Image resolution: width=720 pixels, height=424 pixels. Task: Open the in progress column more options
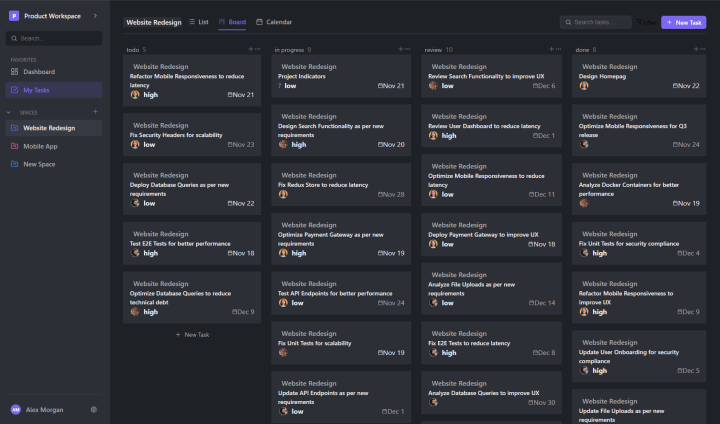[406, 49]
